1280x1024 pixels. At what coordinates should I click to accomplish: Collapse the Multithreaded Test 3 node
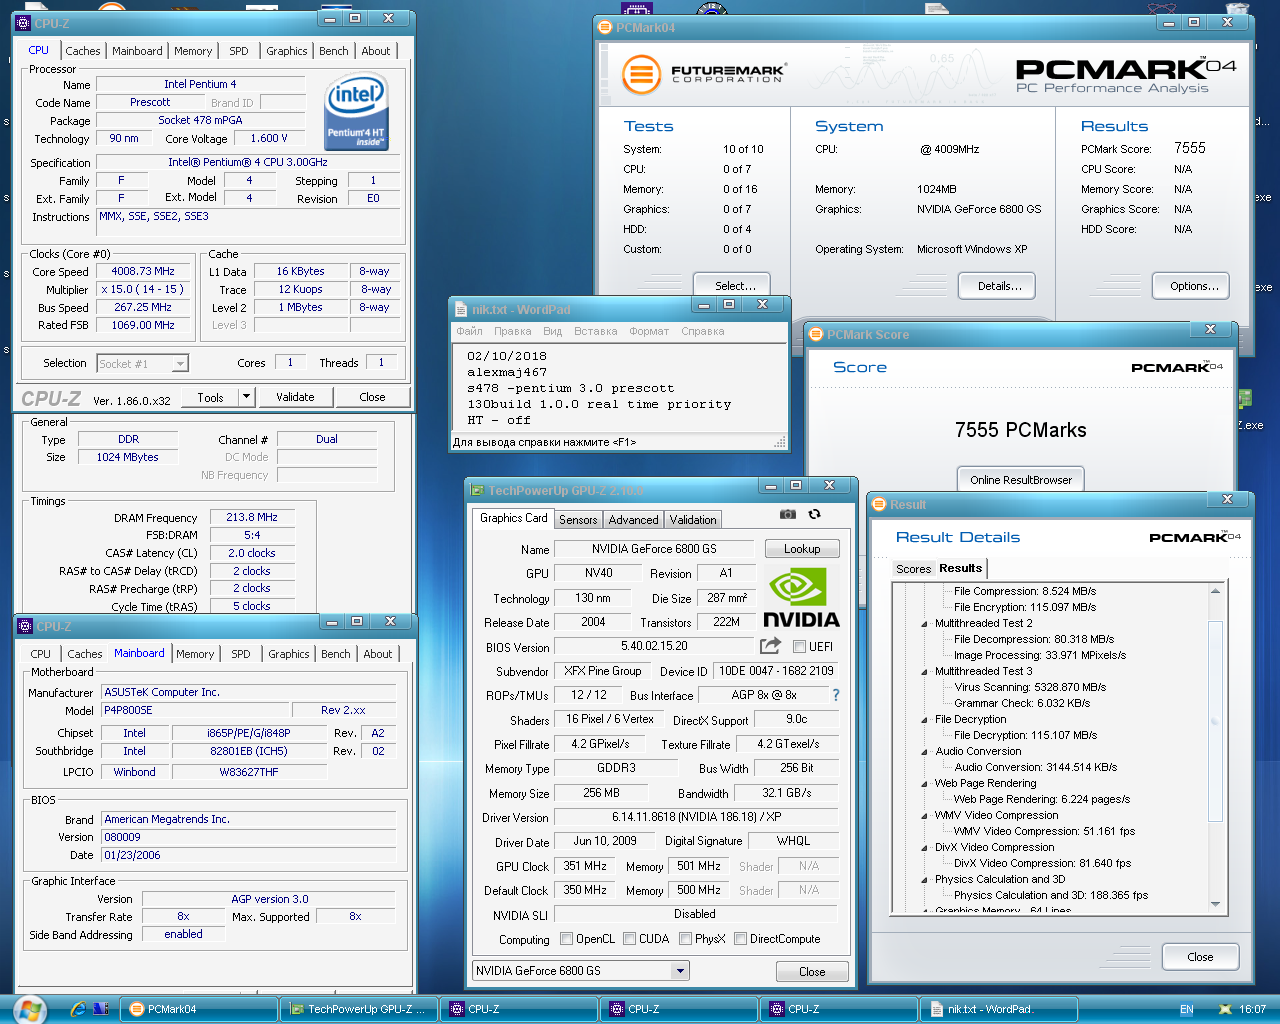tap(924, 672)
